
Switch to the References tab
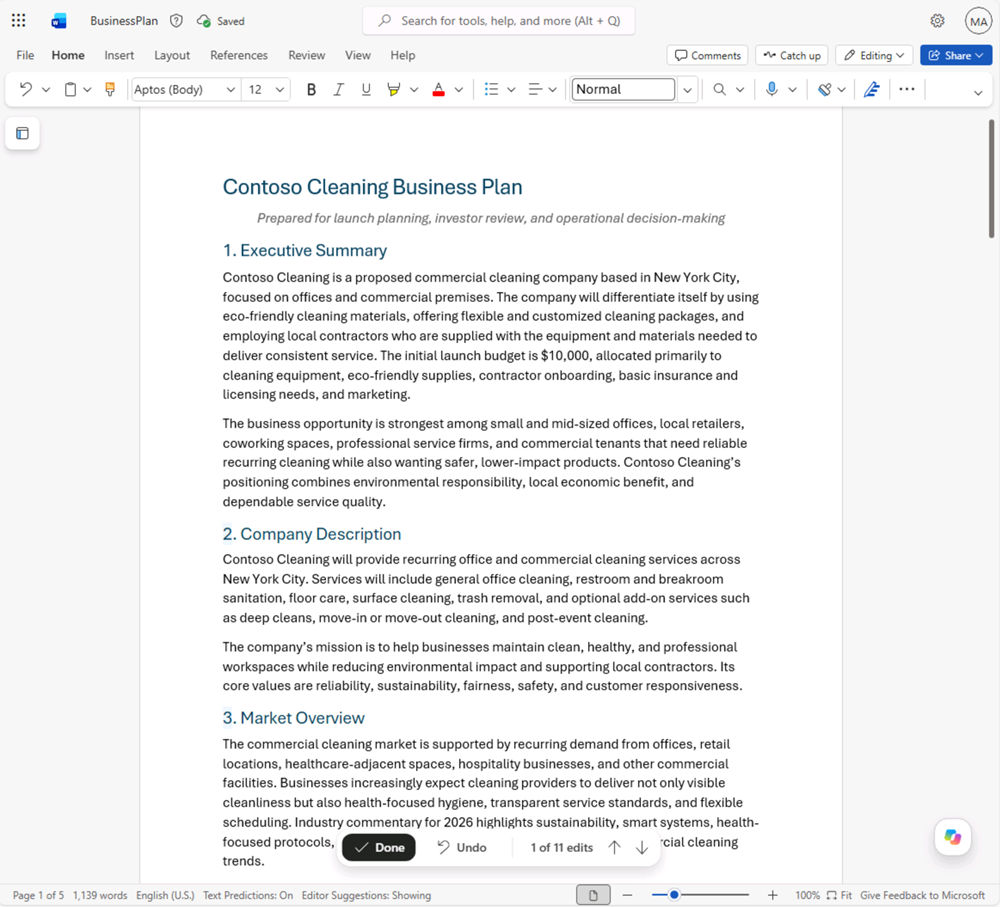pyautogui.click(x=239, y=55)
